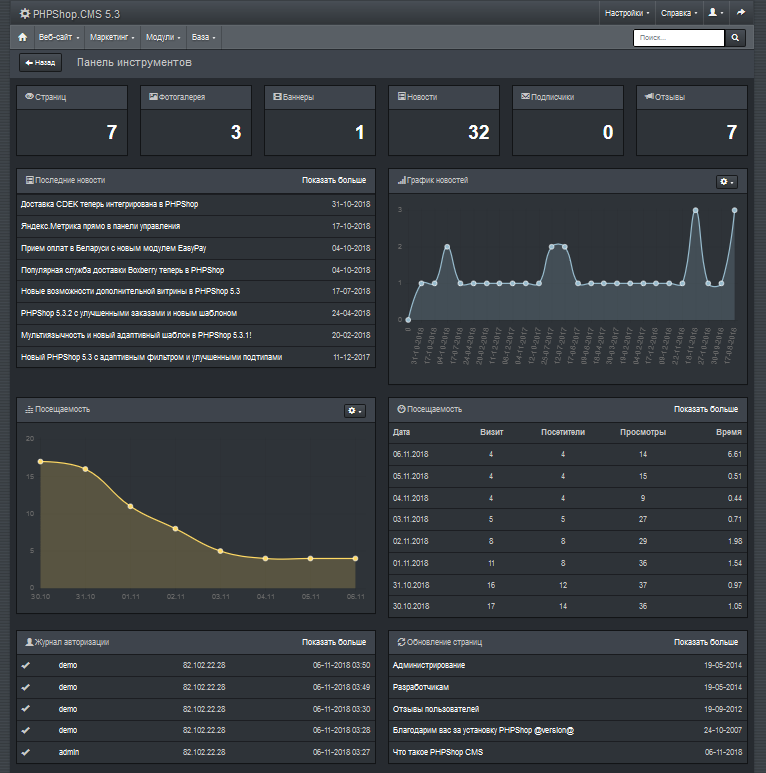Click the 06.11 data point on traffic chart
The height and width of the screenshot is (773, 766).
click(x=355, y=559)
